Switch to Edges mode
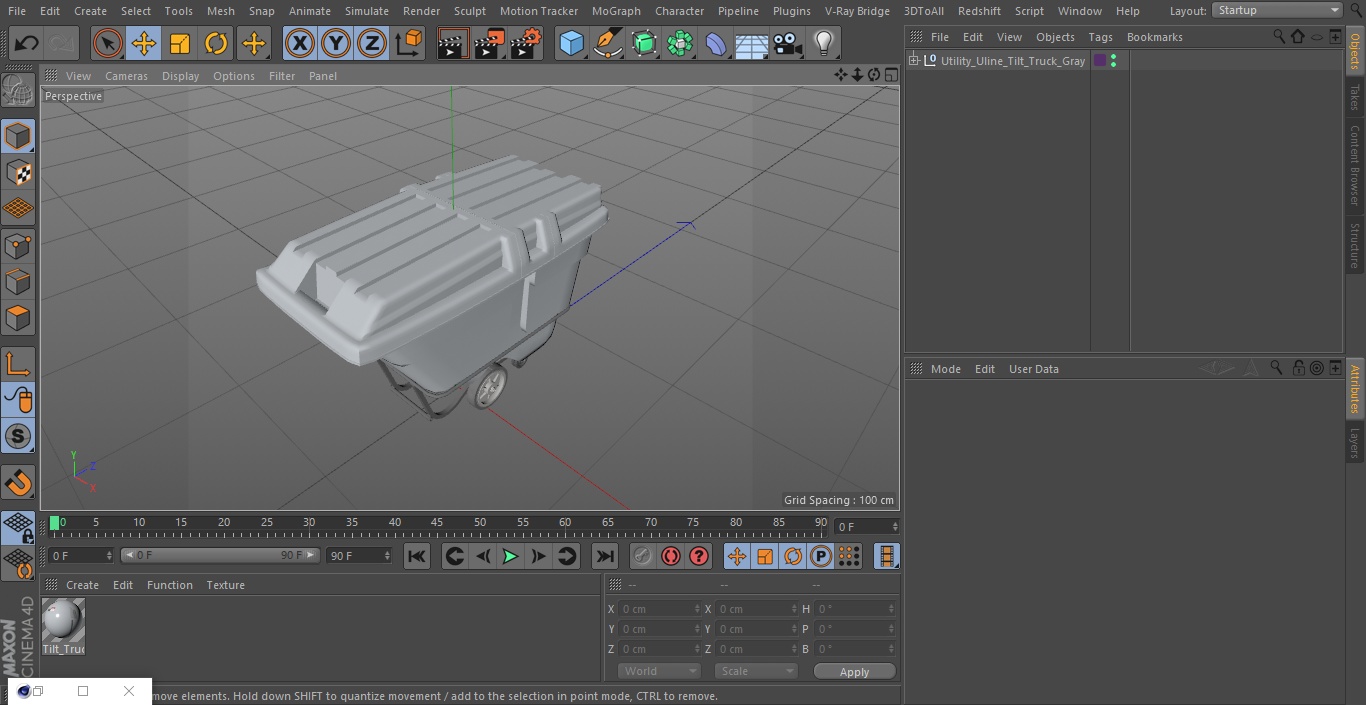 pyautogui.click(x=18, y=282)
